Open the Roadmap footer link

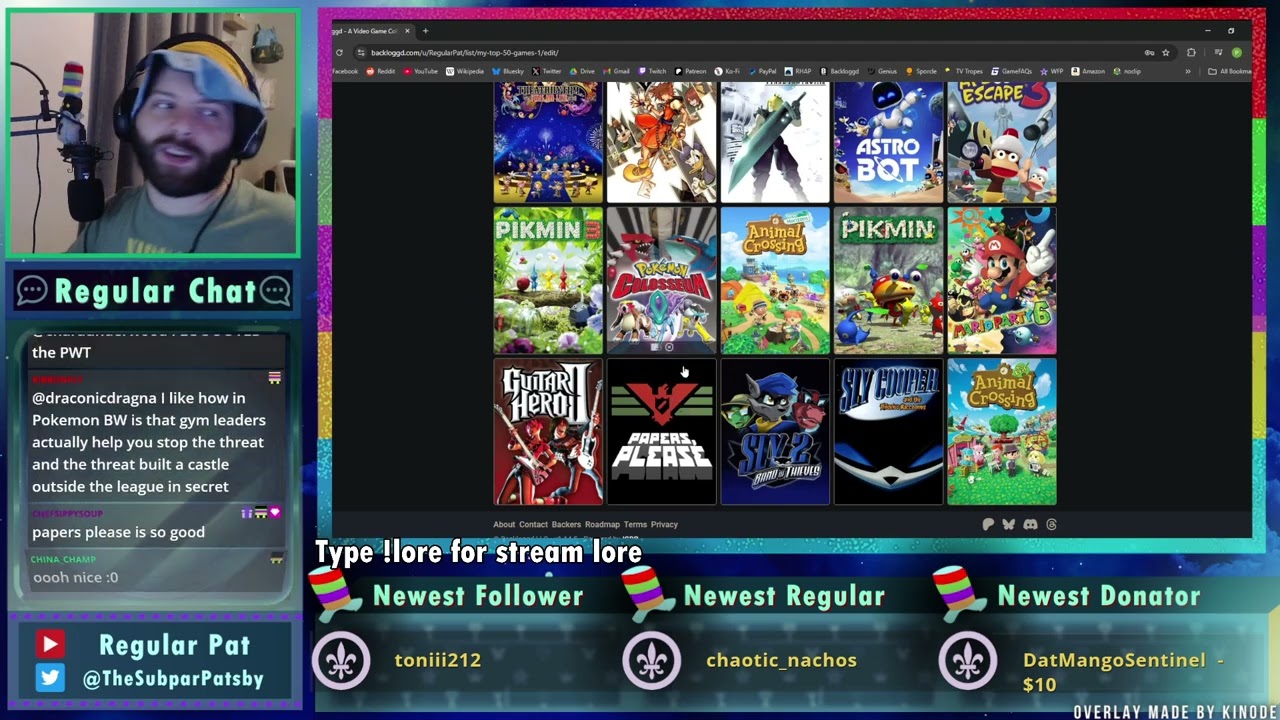click(602, 524)
